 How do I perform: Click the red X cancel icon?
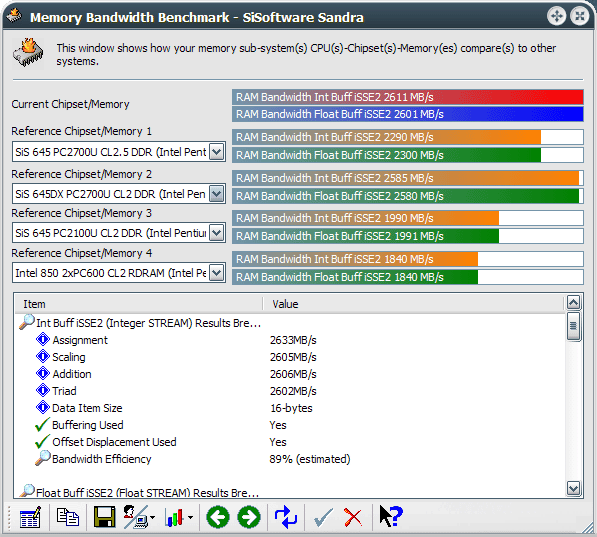353,517
